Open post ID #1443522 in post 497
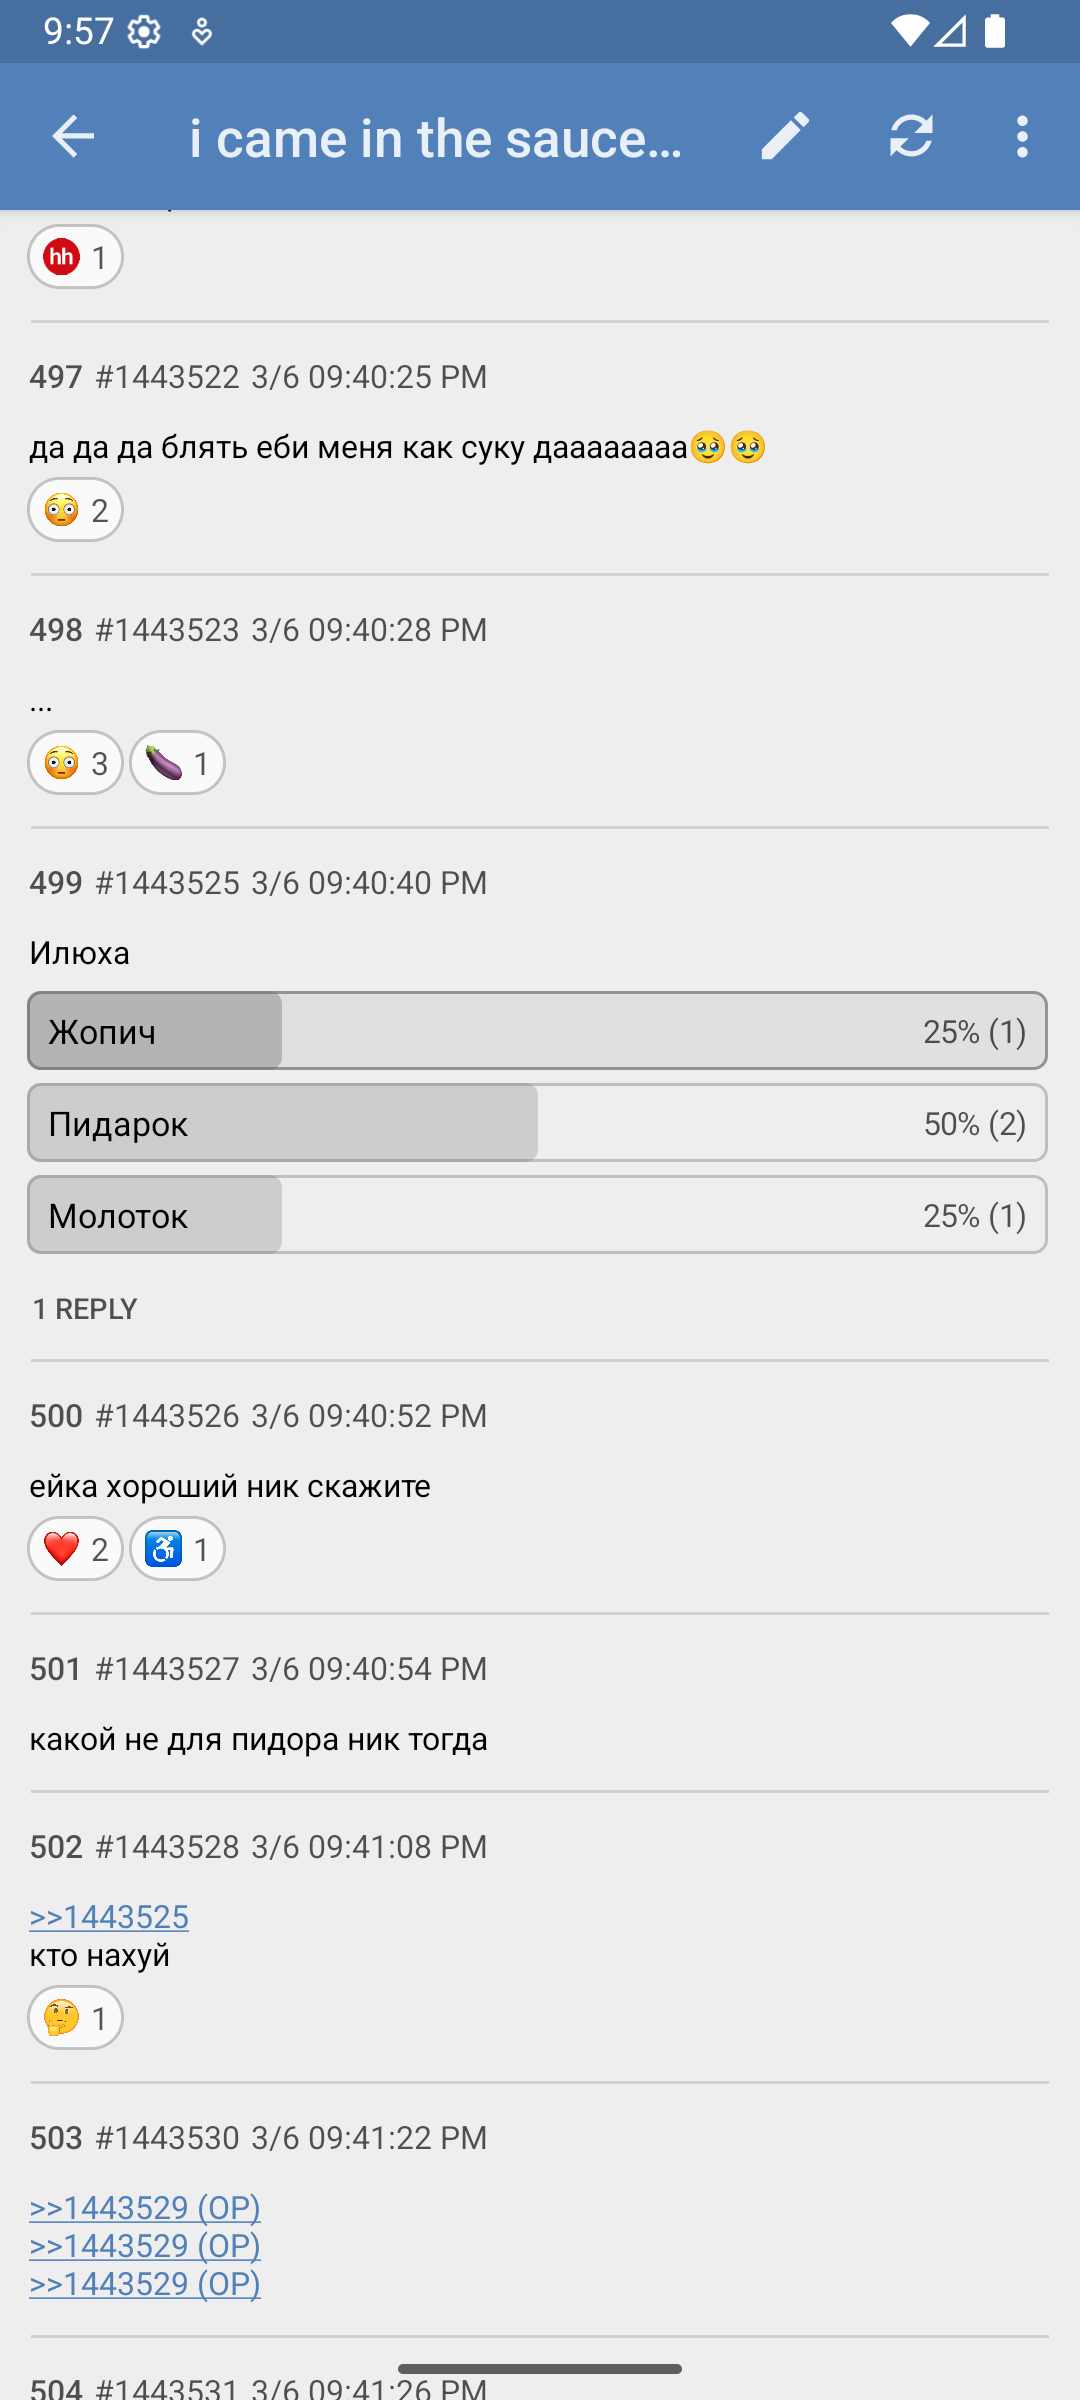Image resolution: width=1080 pixels, height=2400 pixels. [167, 377]
